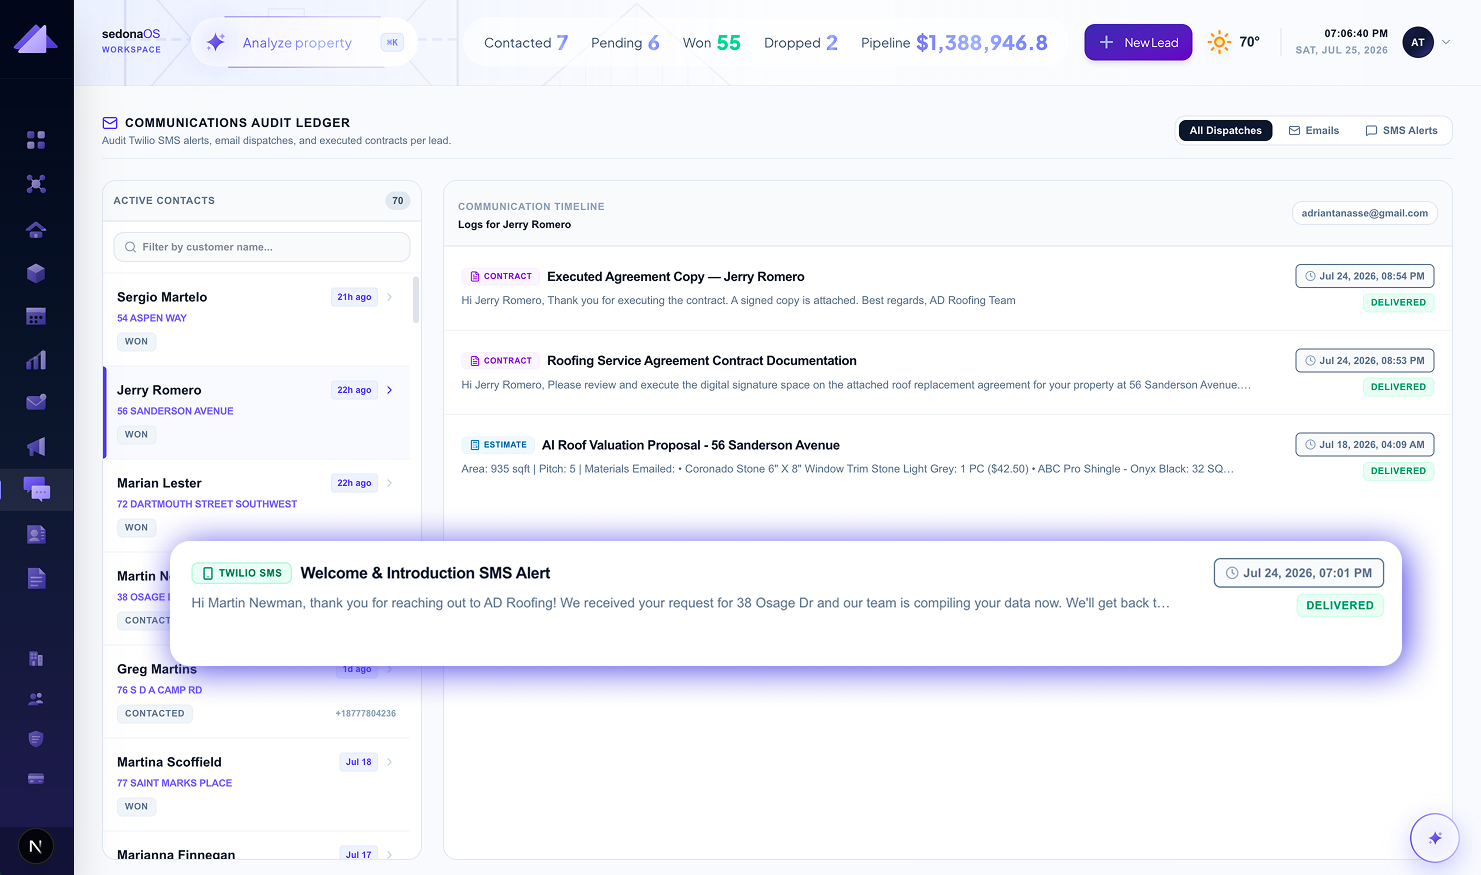Click the sparkle icon beside Analyze property
This screenshot has width=1481, height=875.
[x=216, y=42]
